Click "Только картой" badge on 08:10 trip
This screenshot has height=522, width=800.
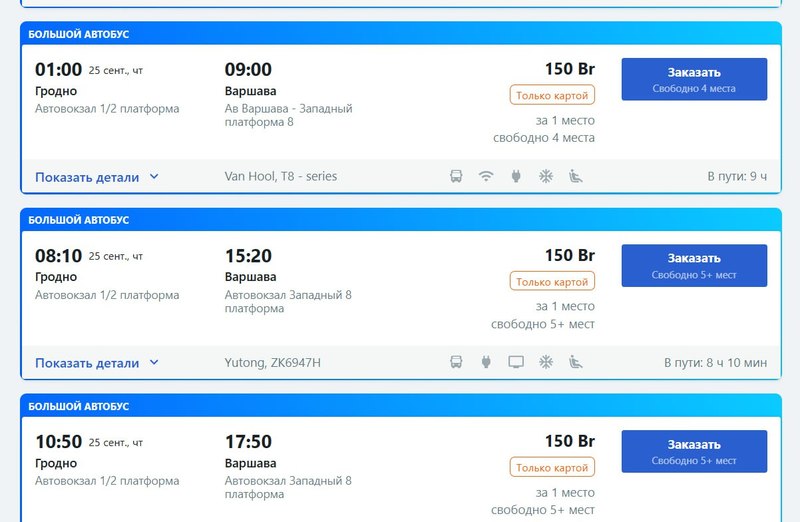tap(552, 281)
